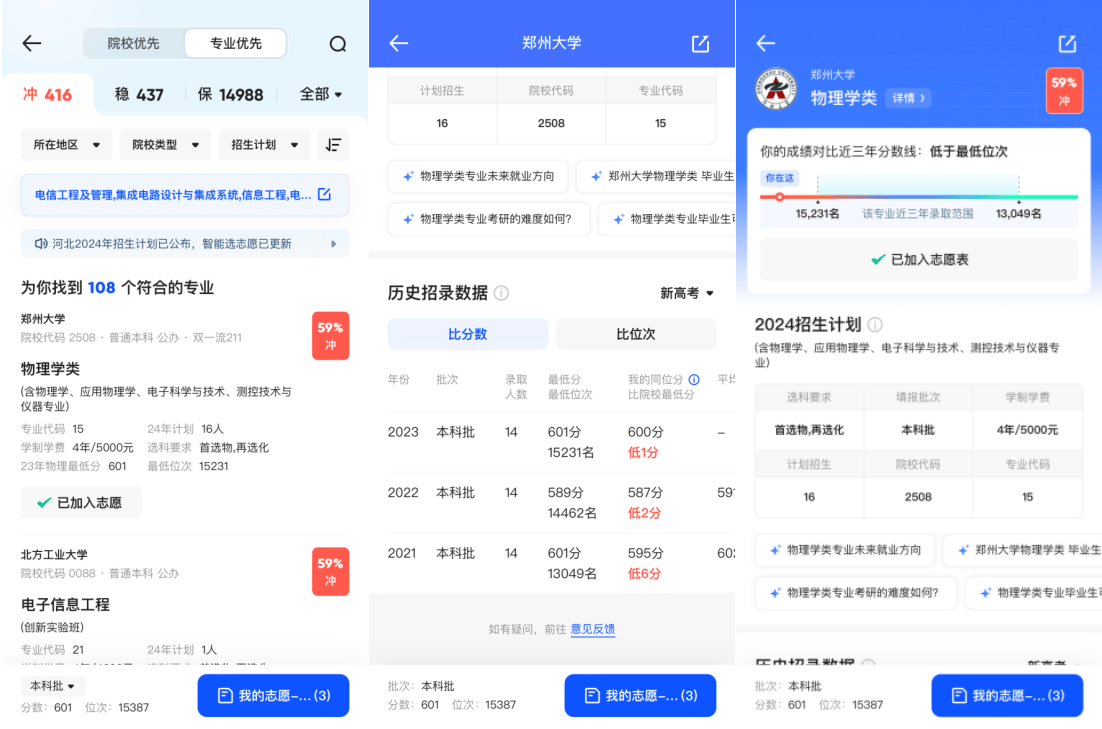Viewport: 1102px width, 729px height.
Task: Ask 物理学类专业未来就业方向 in the middle panel
Action: [x=478, y=176]
